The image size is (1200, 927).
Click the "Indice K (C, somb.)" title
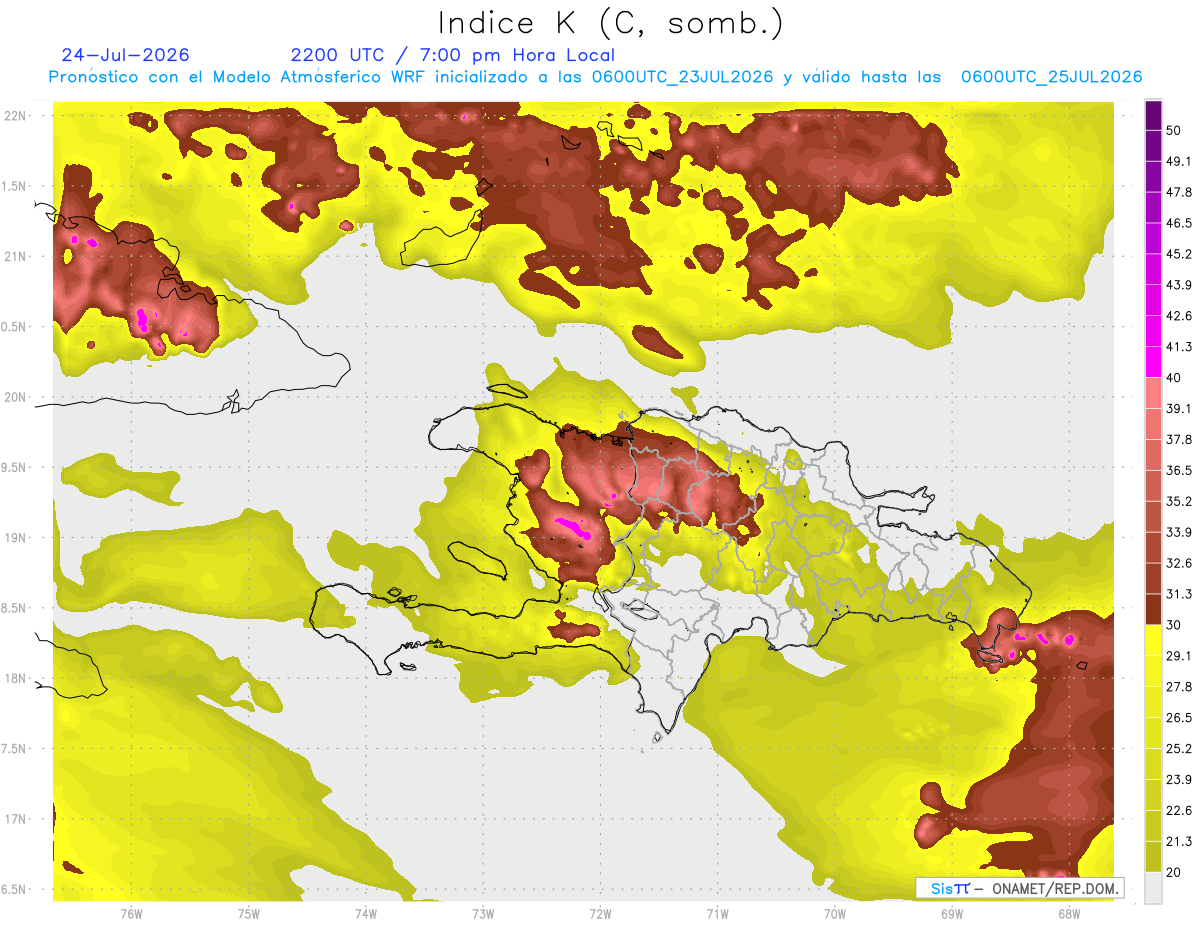coord(611,23)
